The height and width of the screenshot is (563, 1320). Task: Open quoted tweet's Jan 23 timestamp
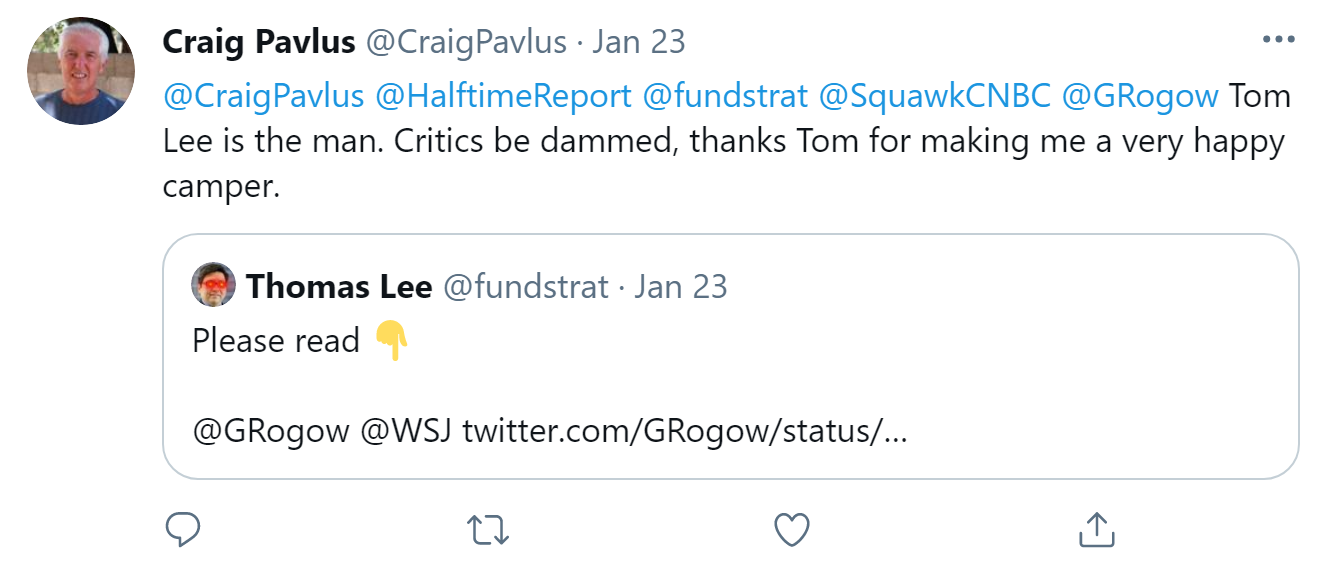[681, 288]
